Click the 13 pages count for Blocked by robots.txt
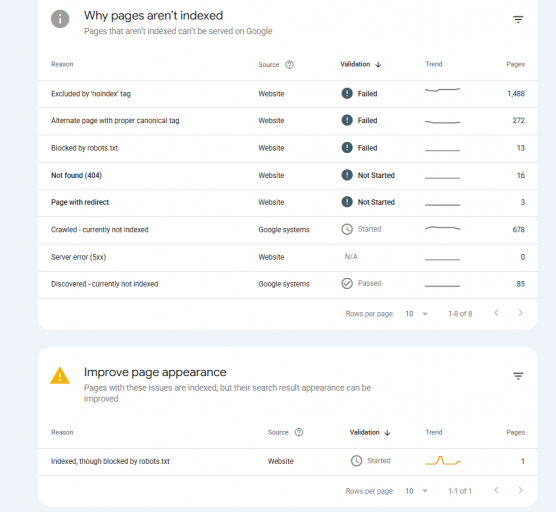 coord(521,148)
